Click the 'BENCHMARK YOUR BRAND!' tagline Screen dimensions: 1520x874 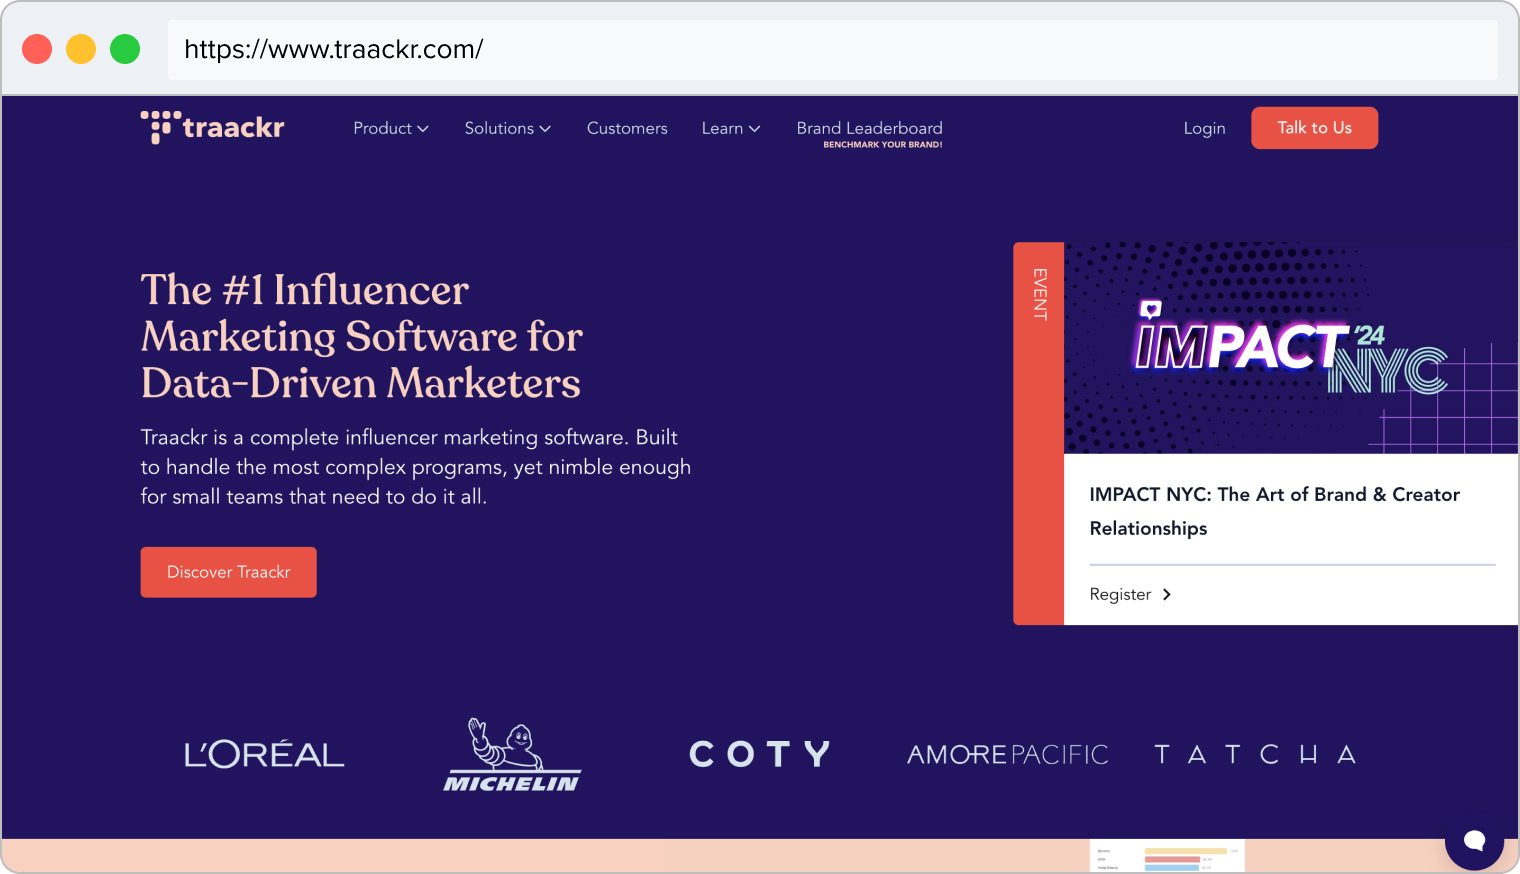(x=883, y=145)
